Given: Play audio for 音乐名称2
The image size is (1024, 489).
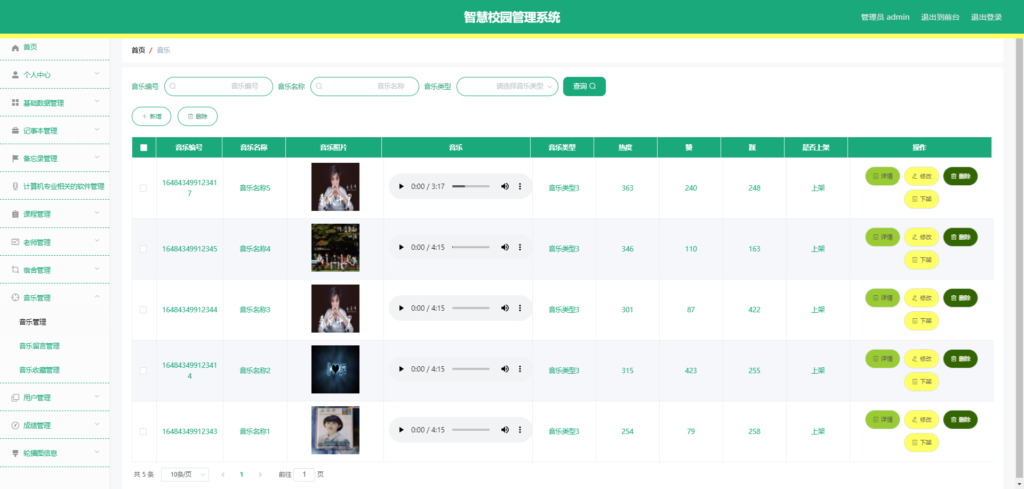Looking at the screenshot, I should point(401,369).
